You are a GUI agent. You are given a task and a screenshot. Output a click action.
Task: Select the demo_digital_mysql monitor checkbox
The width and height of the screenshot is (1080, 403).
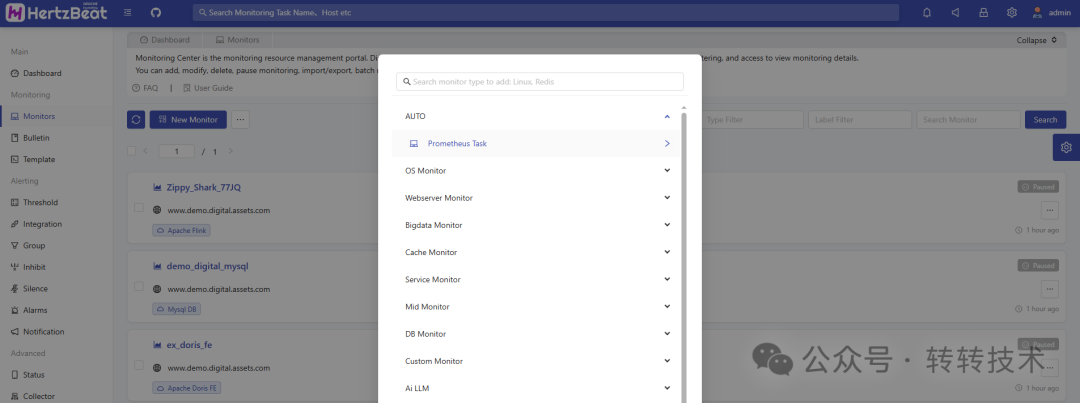pos(138,286)
